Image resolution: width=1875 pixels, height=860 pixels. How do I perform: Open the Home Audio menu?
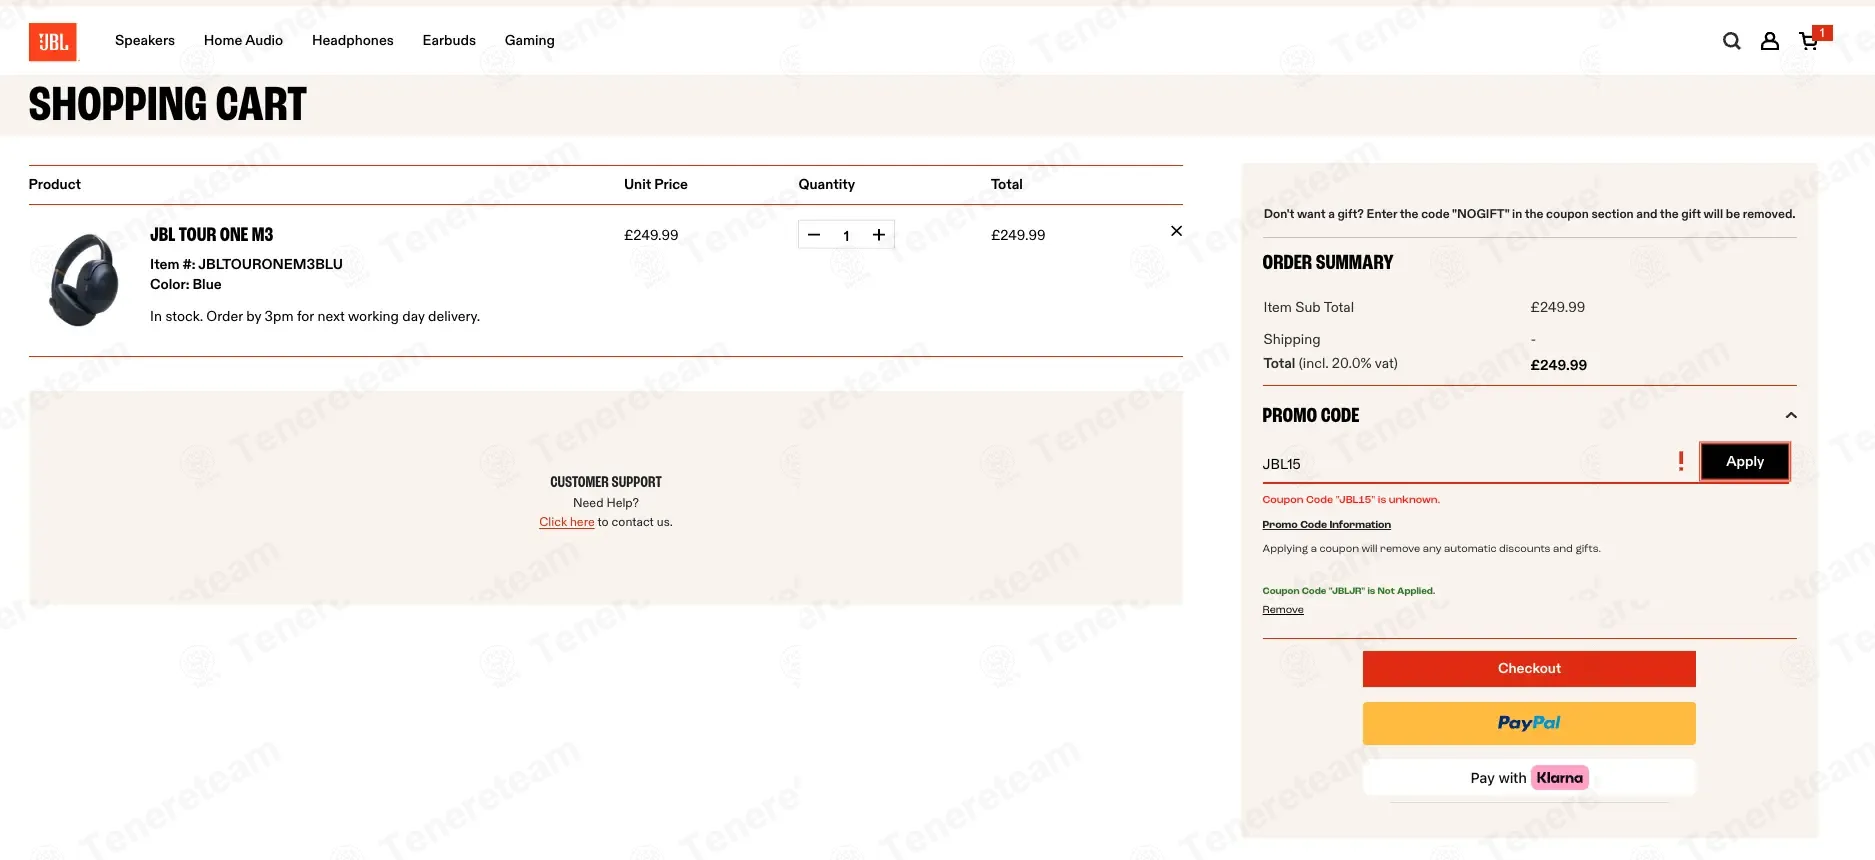click(243, 40)
